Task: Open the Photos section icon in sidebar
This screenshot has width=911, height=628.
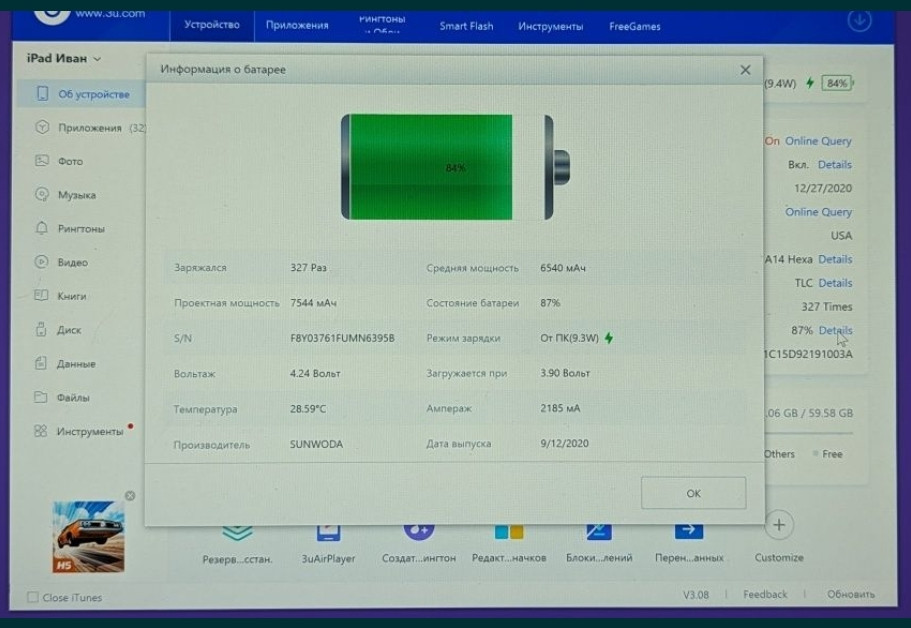Action: pyautogui.click(x=42, y=161)
